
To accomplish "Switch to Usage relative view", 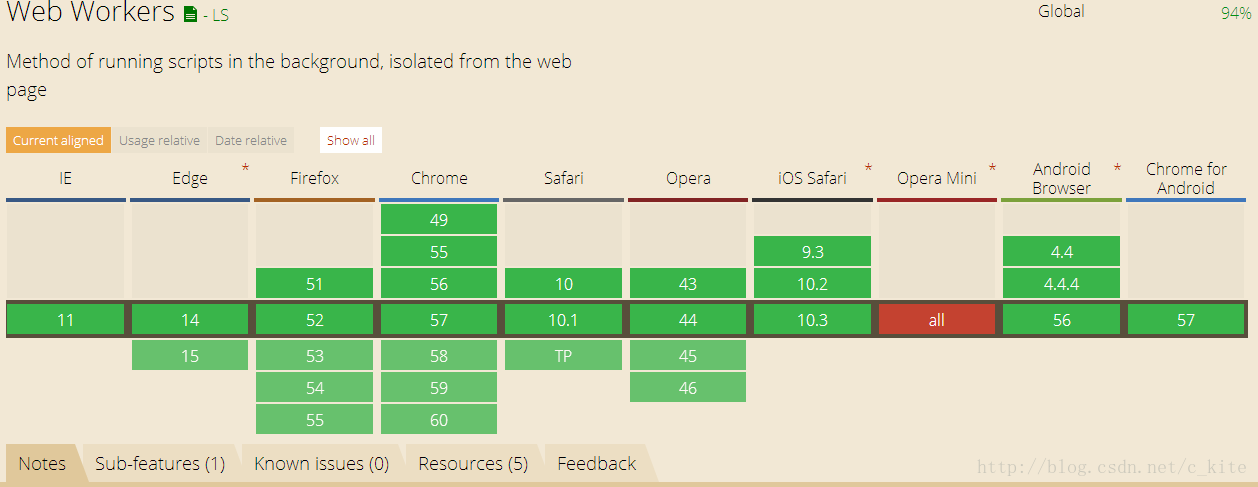I will [159, 140].
